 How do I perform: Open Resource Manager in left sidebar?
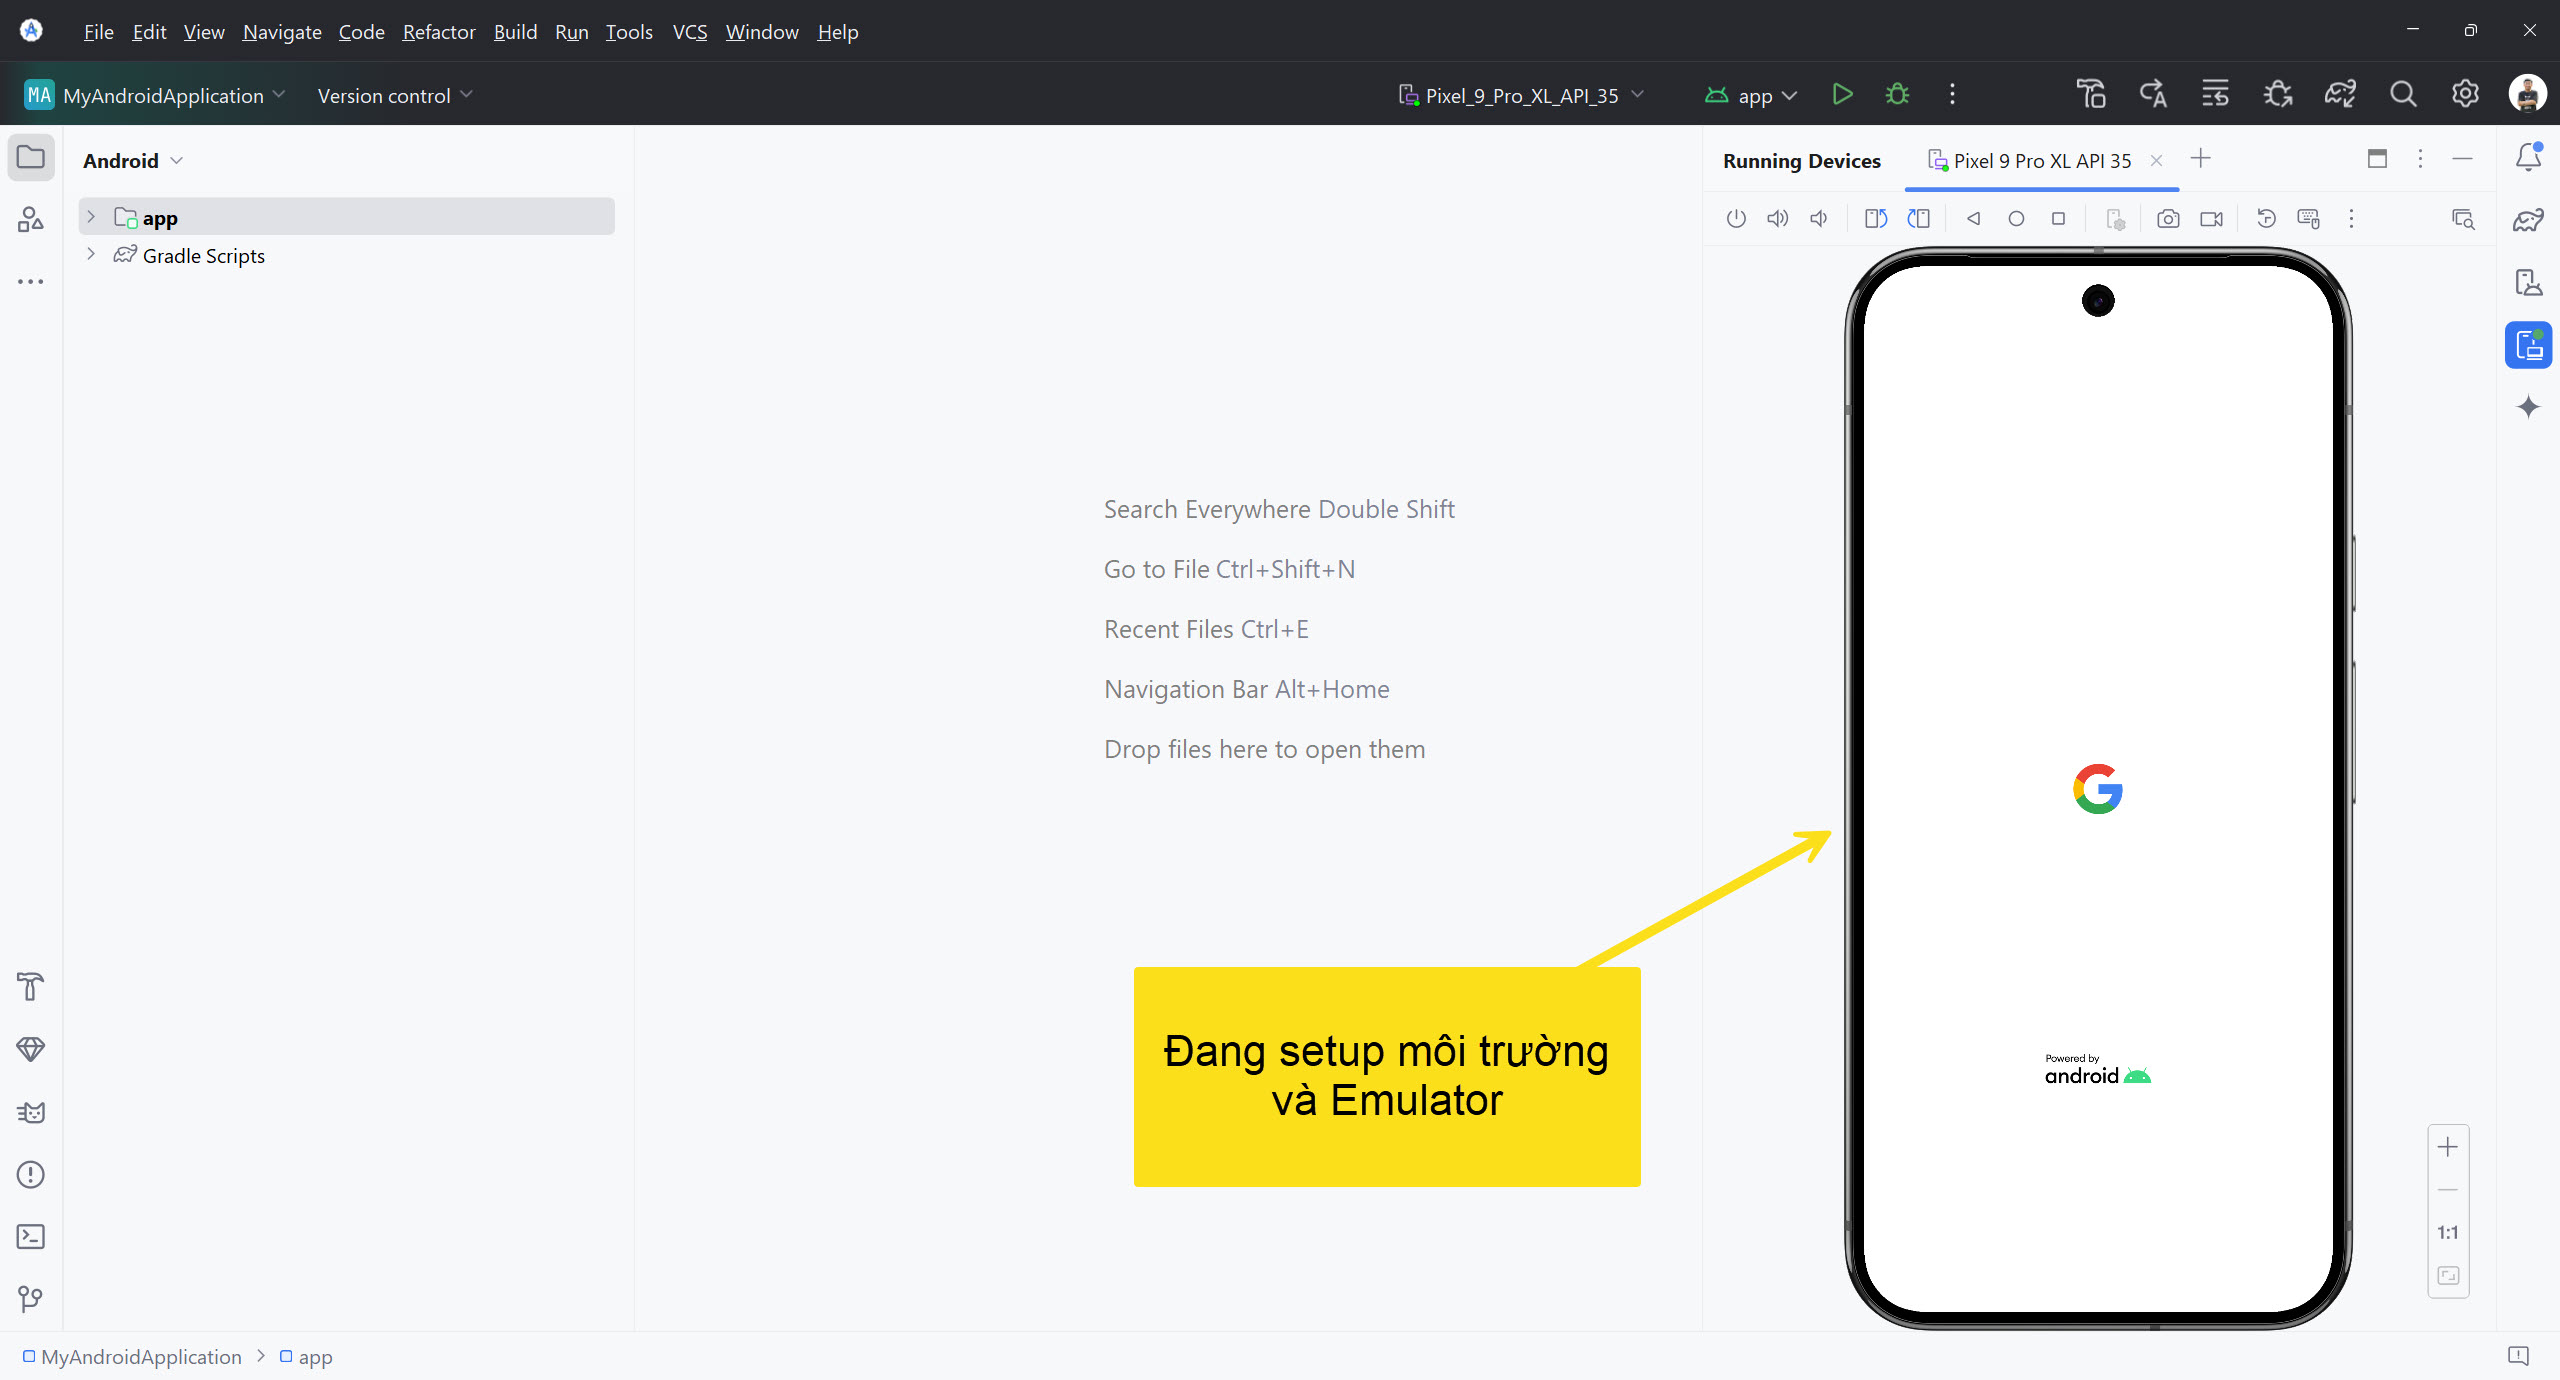pos(31,219)
